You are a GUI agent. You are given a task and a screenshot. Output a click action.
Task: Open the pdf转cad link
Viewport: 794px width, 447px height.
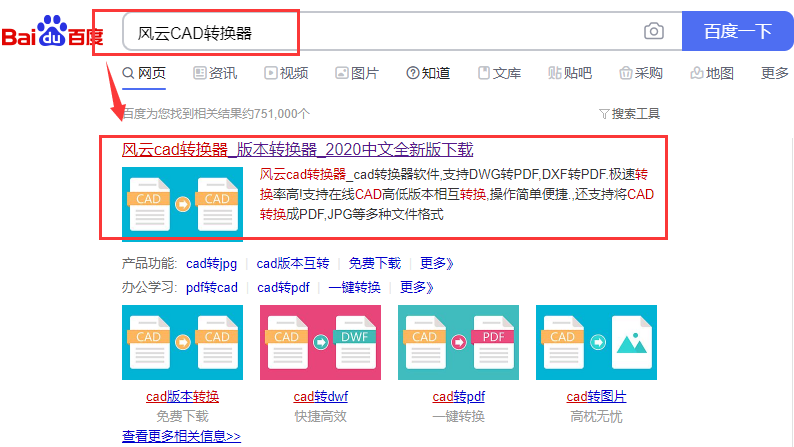point(212,288)
